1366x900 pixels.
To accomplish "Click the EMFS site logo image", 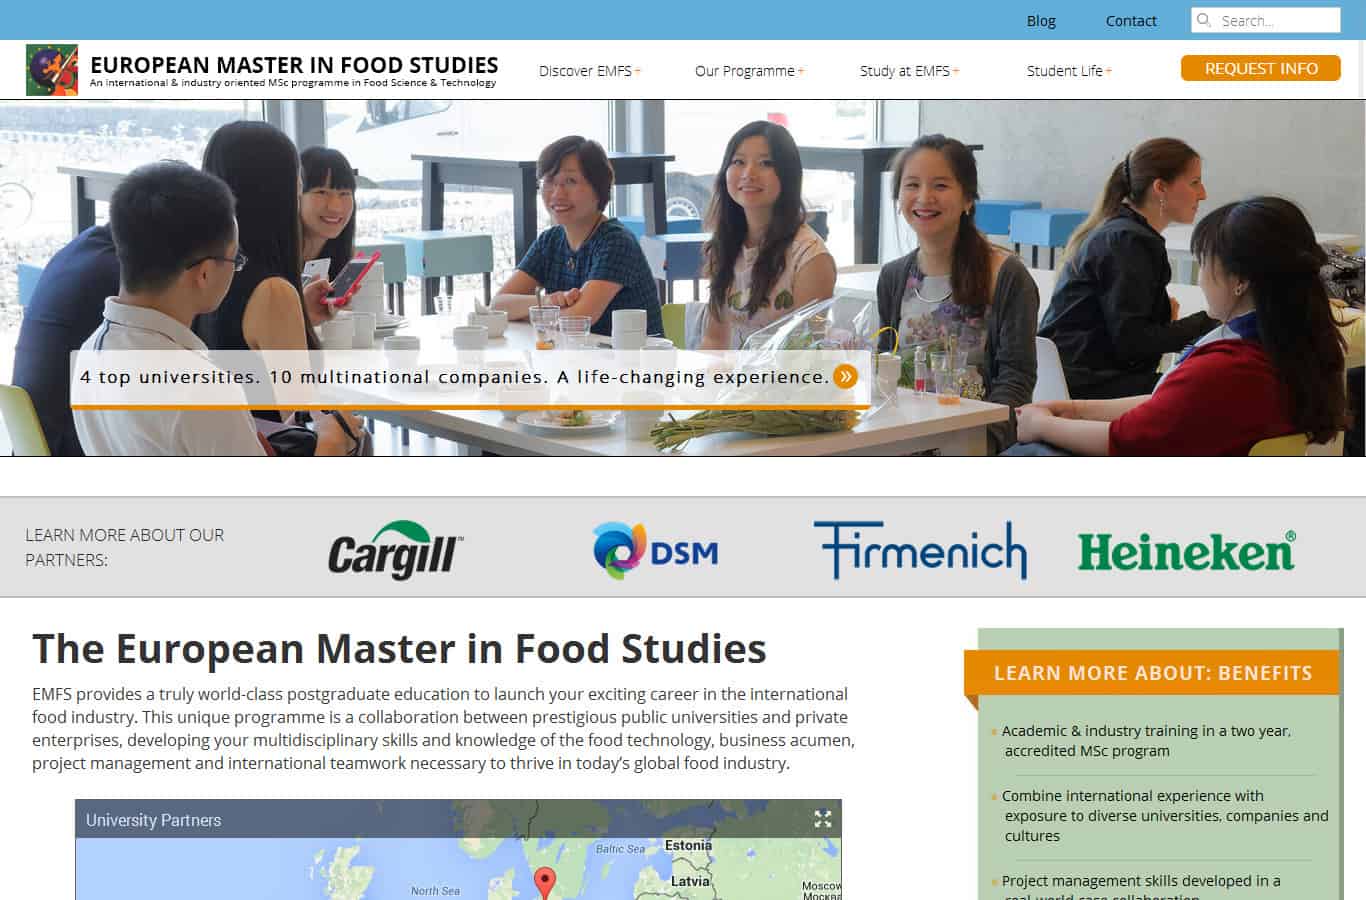I will click(52, 70).
